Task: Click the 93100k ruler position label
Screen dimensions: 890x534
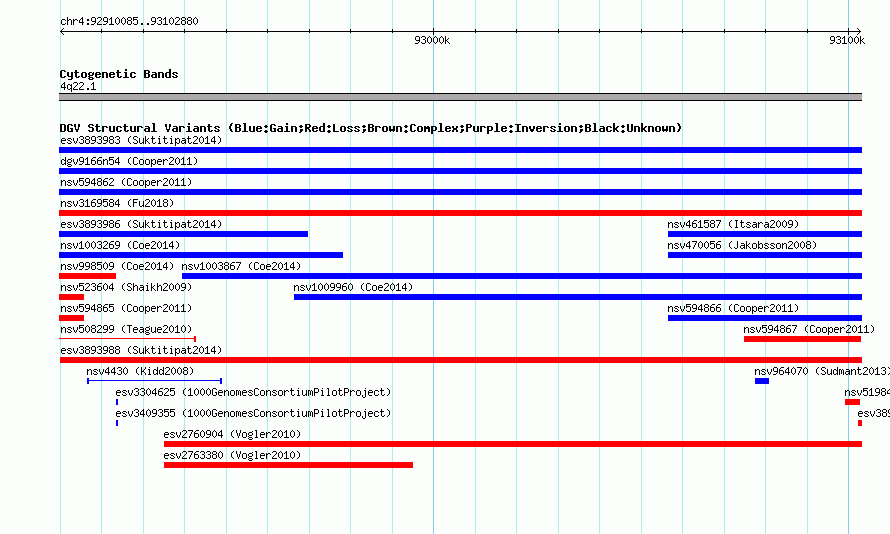Action: (847, 40)
